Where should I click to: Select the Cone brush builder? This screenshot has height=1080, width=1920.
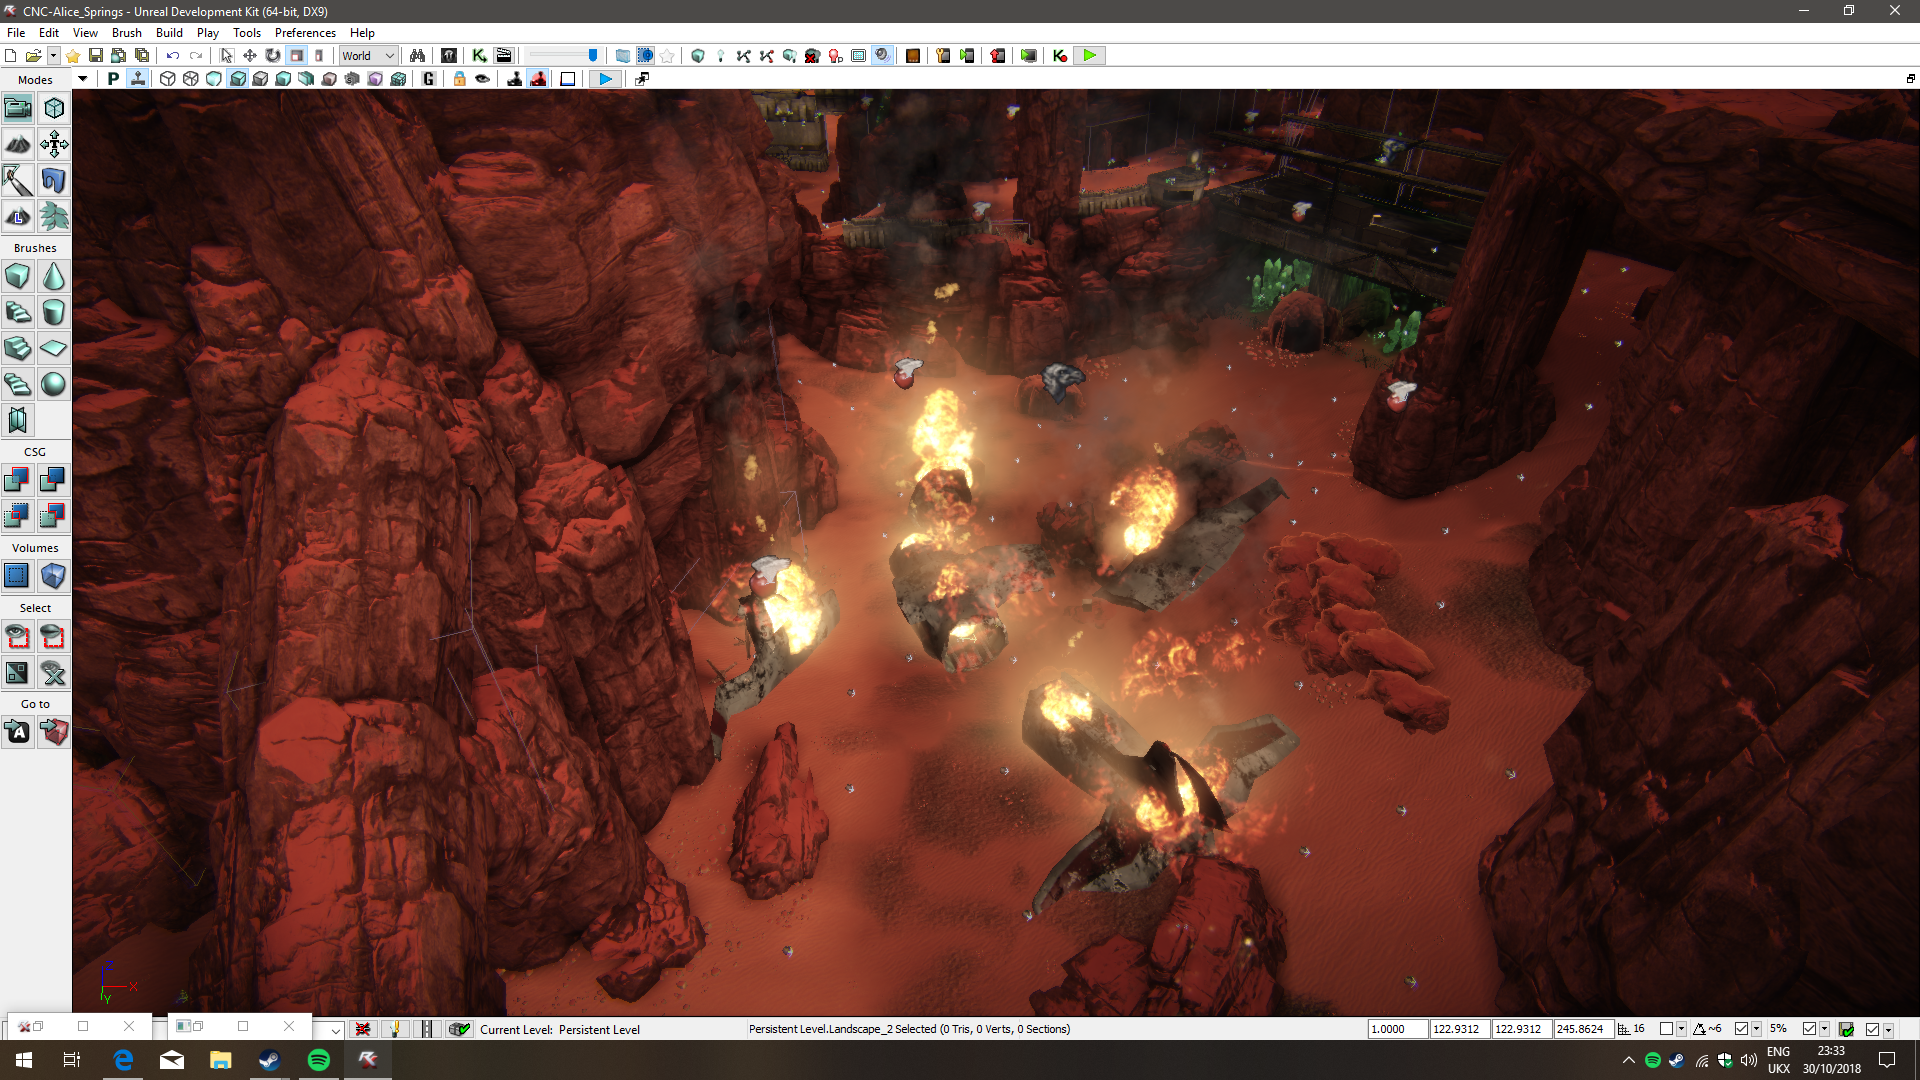54,276
